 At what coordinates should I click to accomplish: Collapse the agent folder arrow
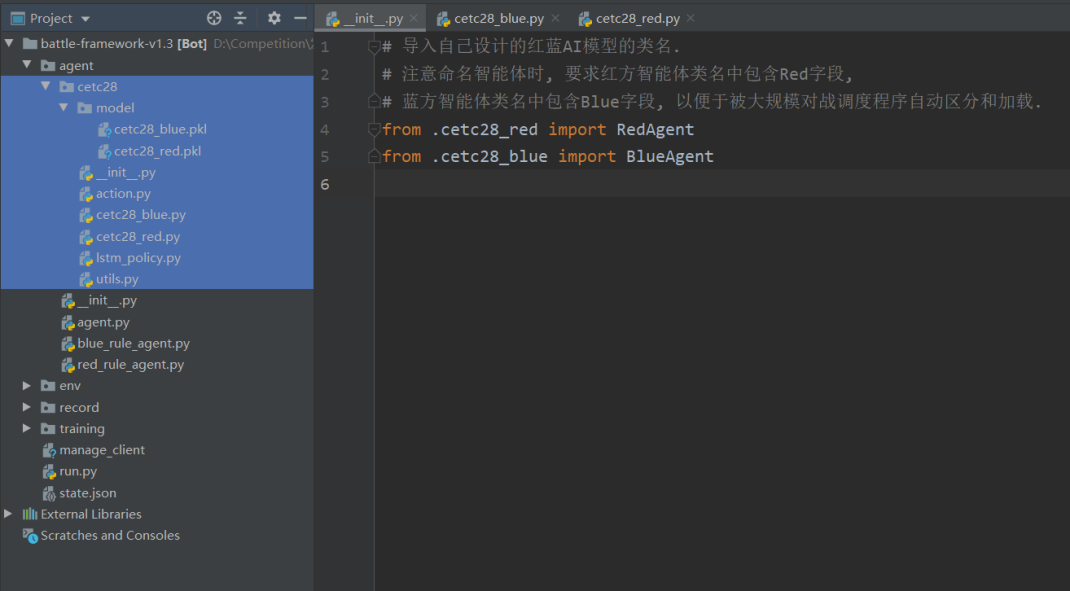[27, 65]
